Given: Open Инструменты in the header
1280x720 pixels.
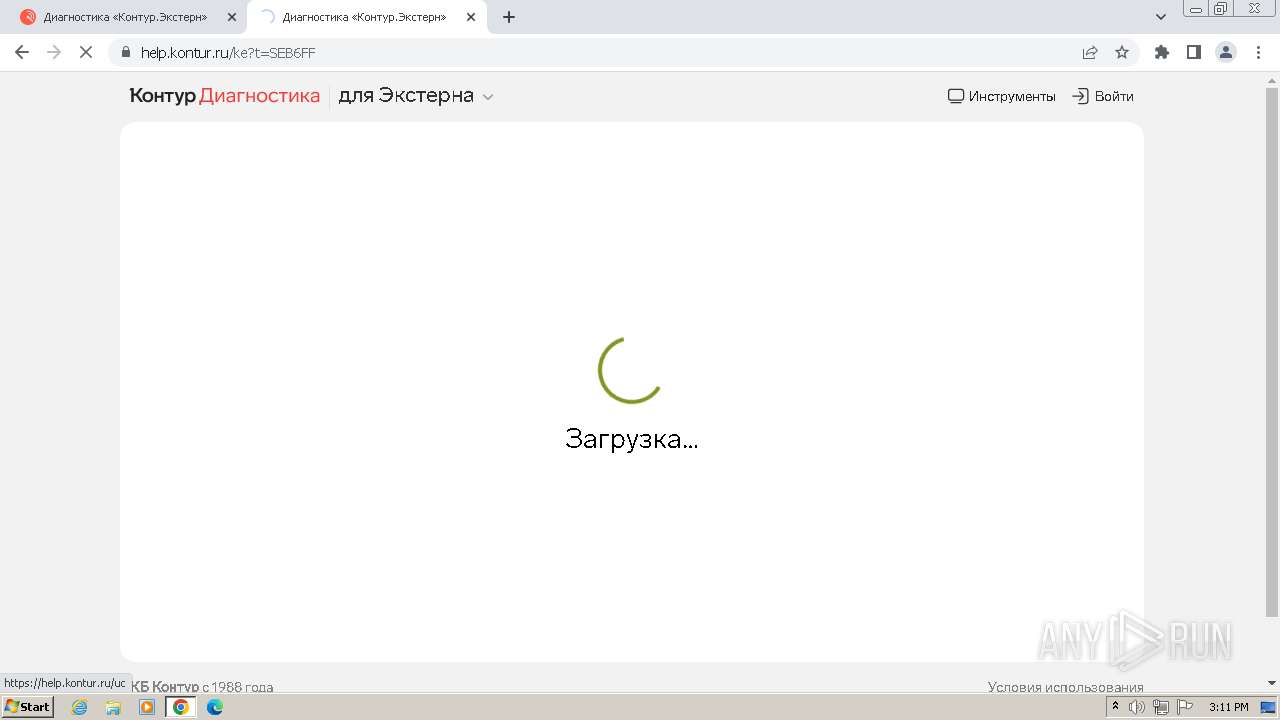Looking at the screenshot, I should 1002,96.
